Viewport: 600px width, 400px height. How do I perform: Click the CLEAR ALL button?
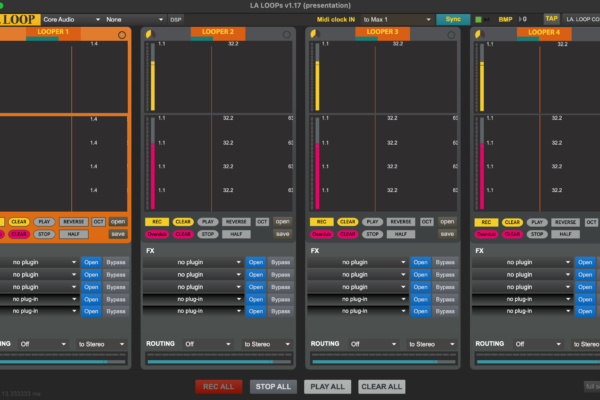tap(381, 386)
